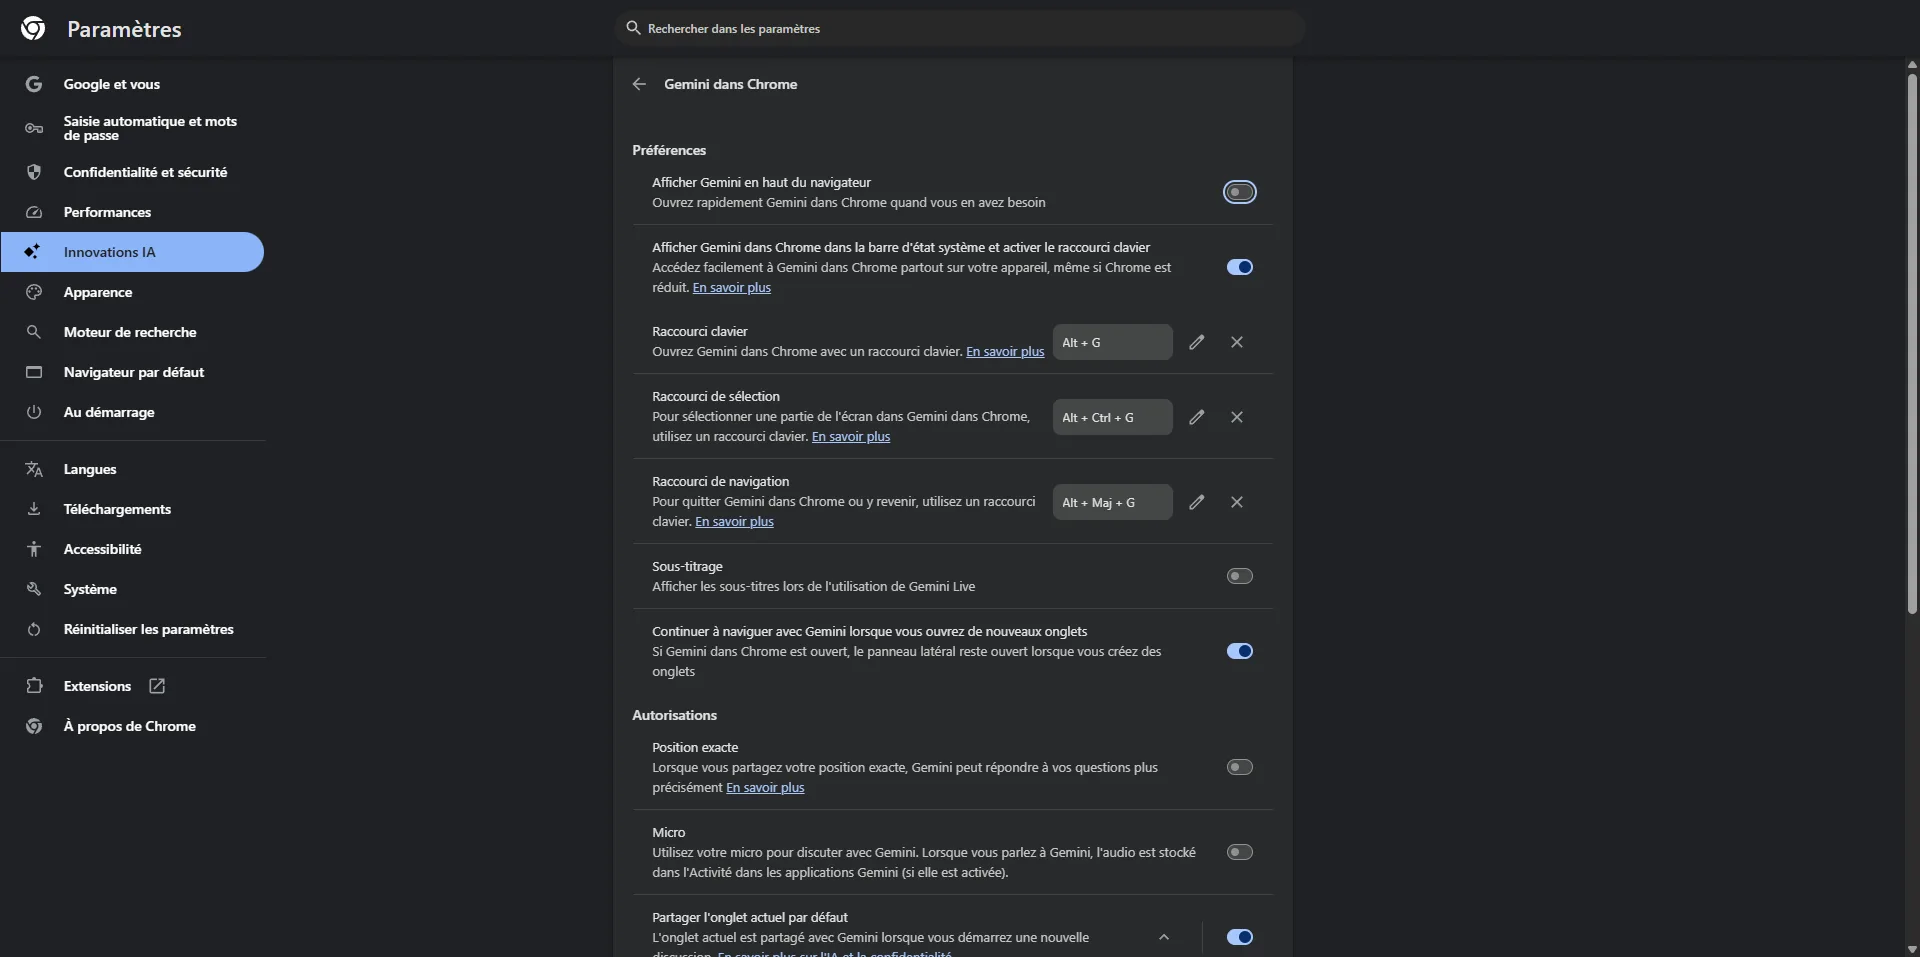
Task: Open Téléchargements settings
Action: (x=132, y=509)
